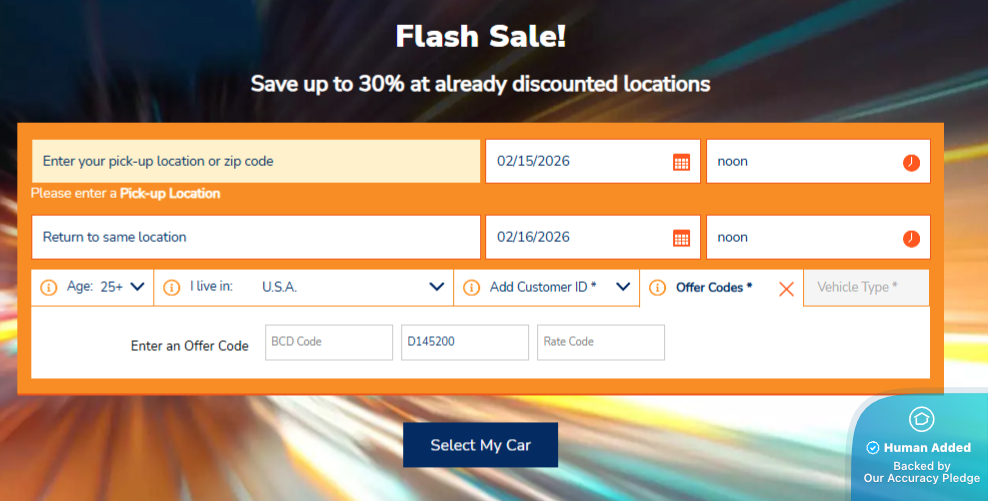The image size is (988, 501).
Task: Click info icon next to Add Customer ID
Action: click(x=471, y=287)
